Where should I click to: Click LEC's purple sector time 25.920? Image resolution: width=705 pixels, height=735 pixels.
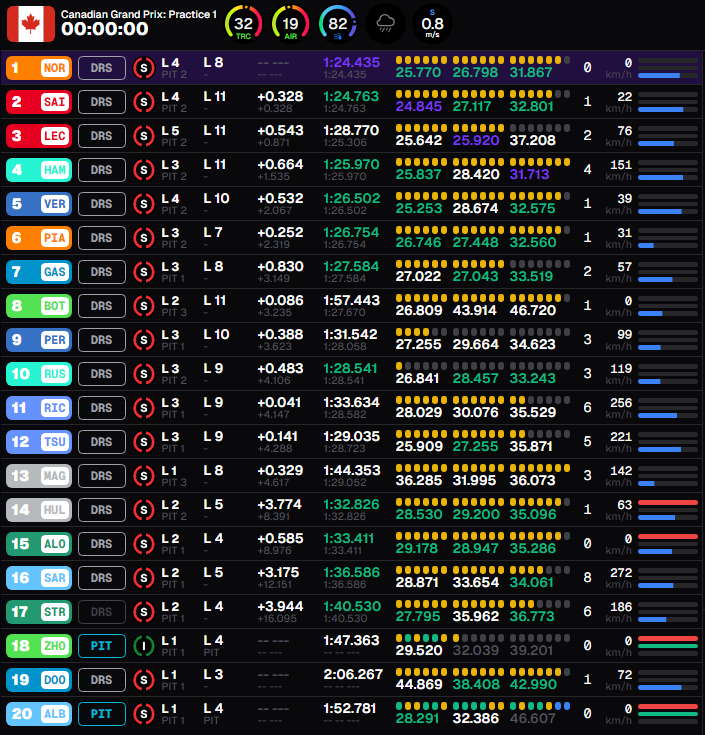click(476, 140)
